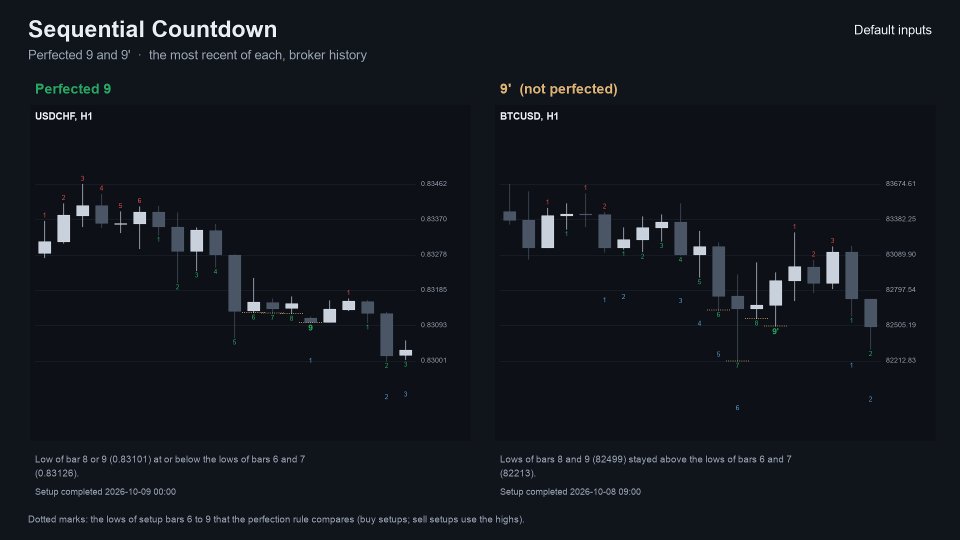Click the 82212.83 price axis label

coord(901,361)
